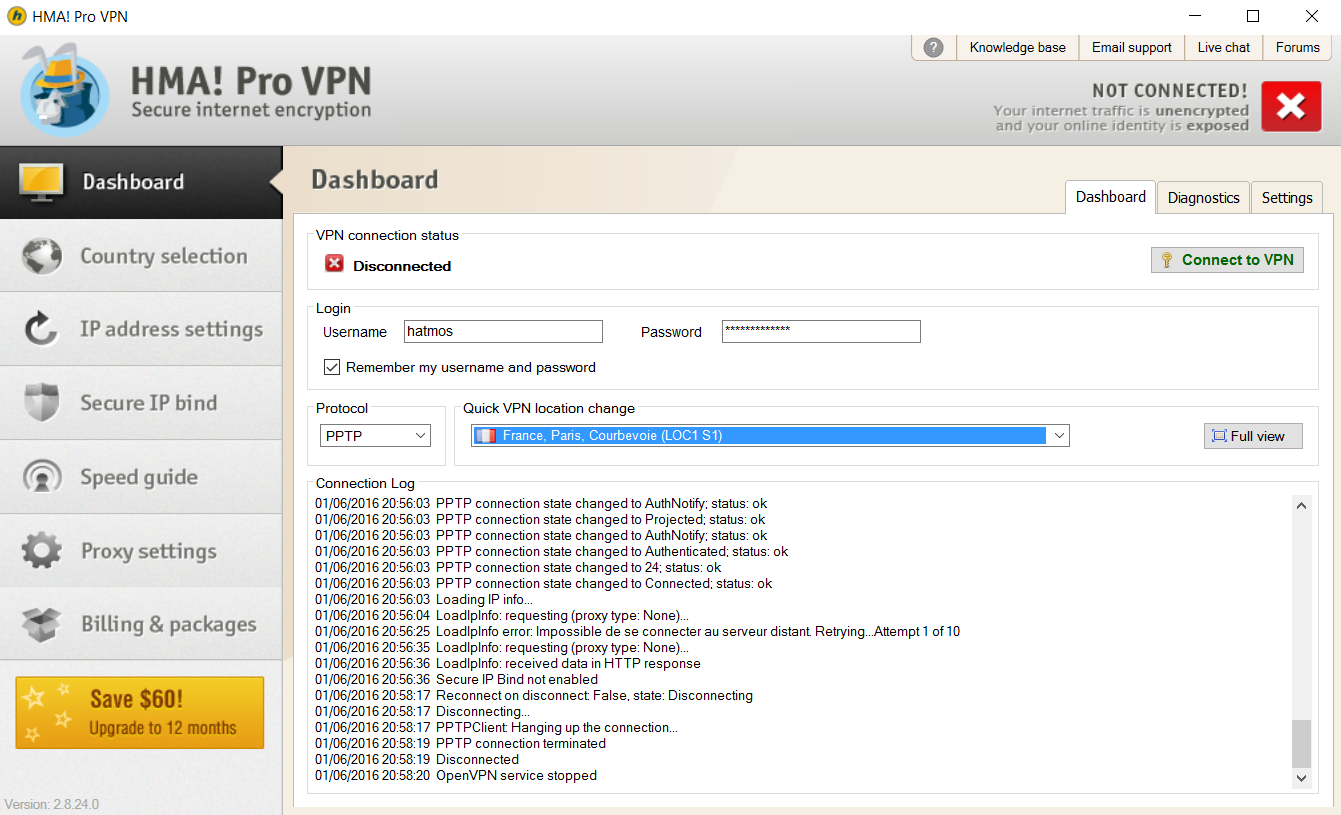Switch to the Dashboard tab

1110,197
